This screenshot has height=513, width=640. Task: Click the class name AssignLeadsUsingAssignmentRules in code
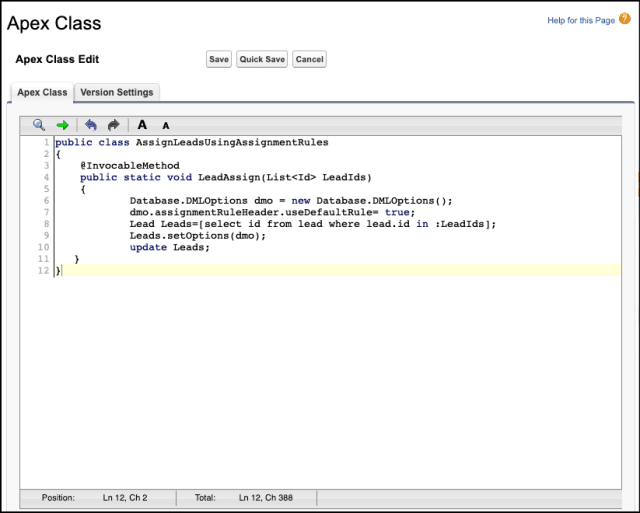click(232, 142)
